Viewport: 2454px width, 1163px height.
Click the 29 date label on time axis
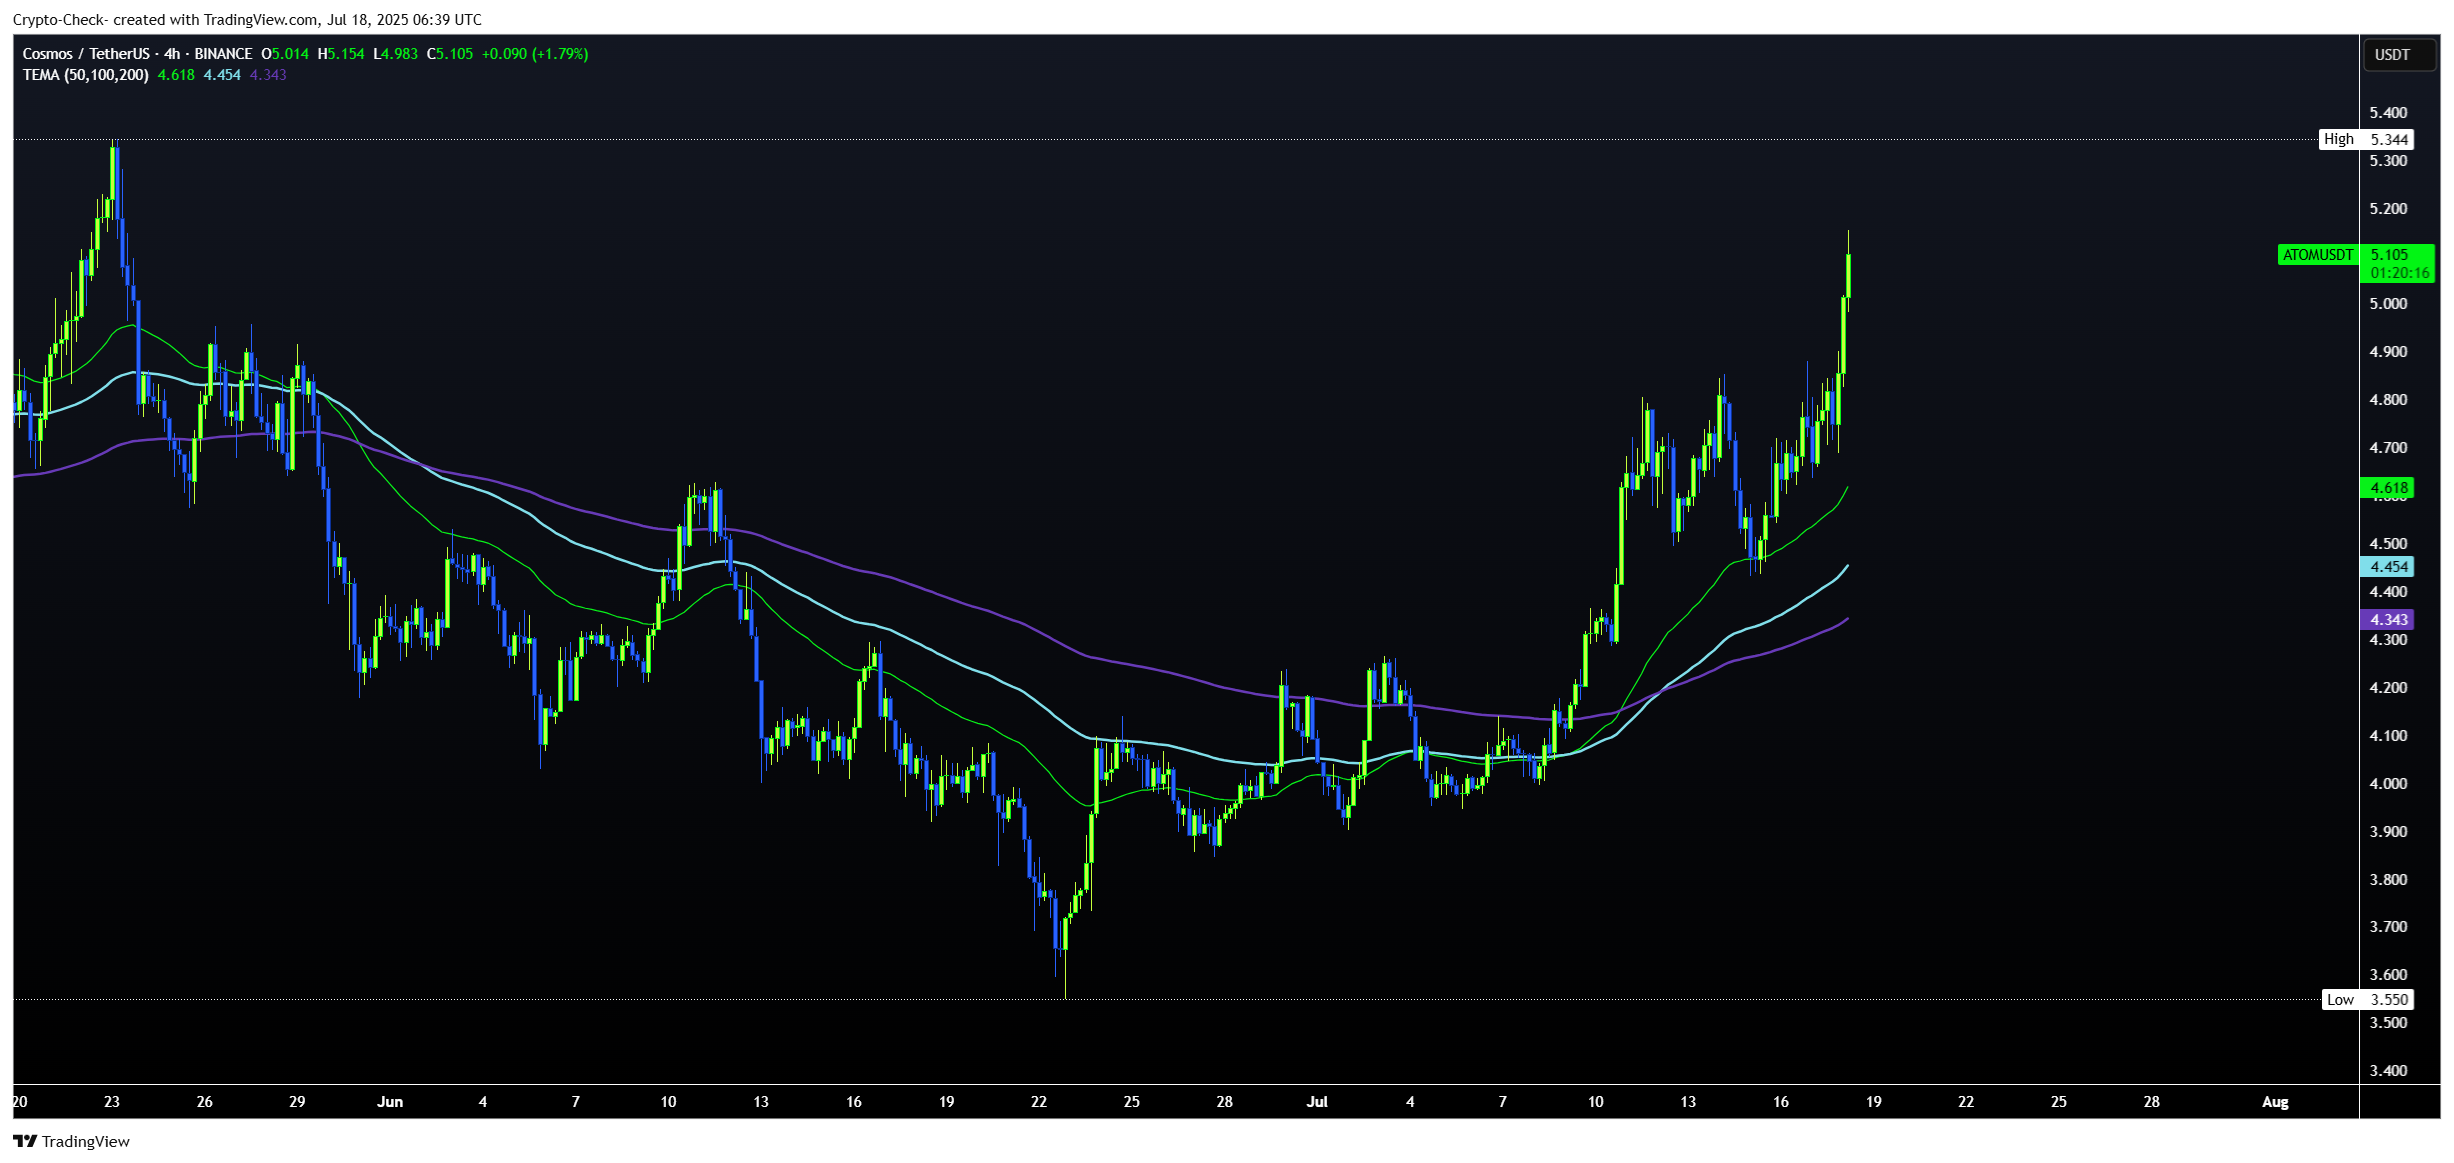[x=297, y=1101]
